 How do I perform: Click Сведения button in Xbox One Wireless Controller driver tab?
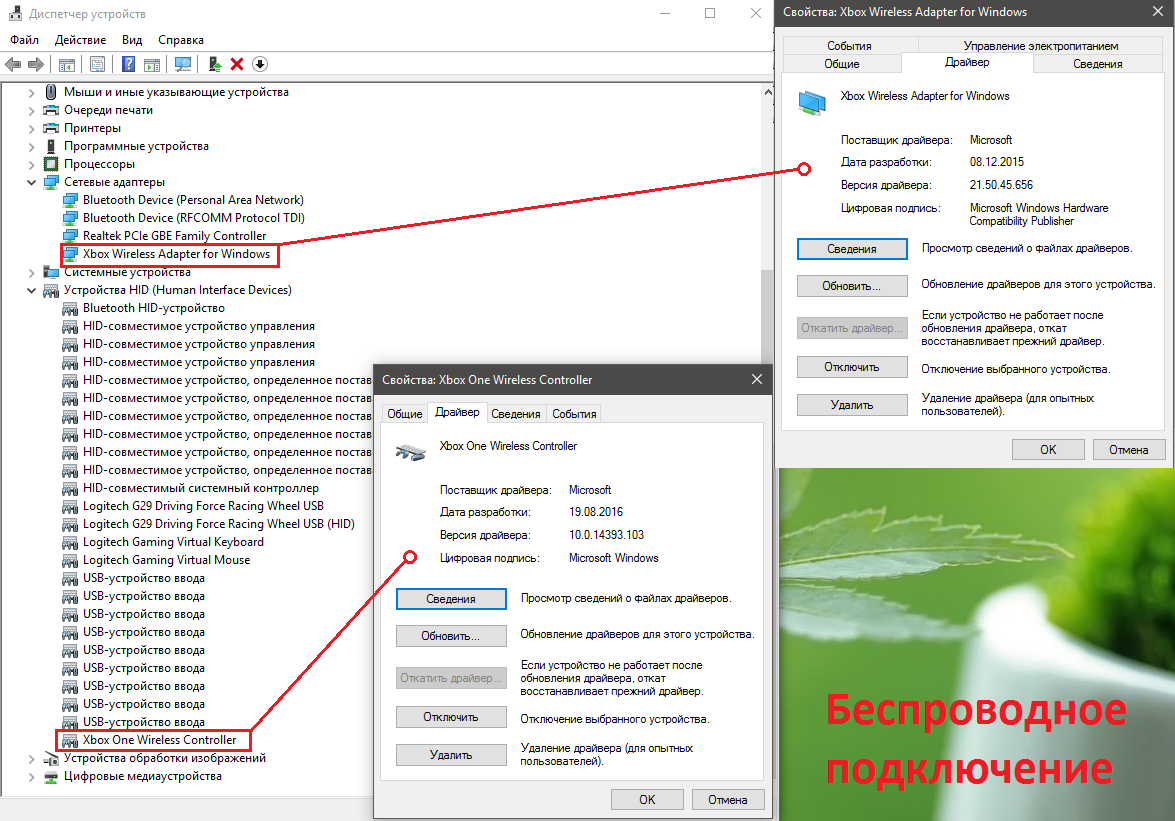[451, 599]
